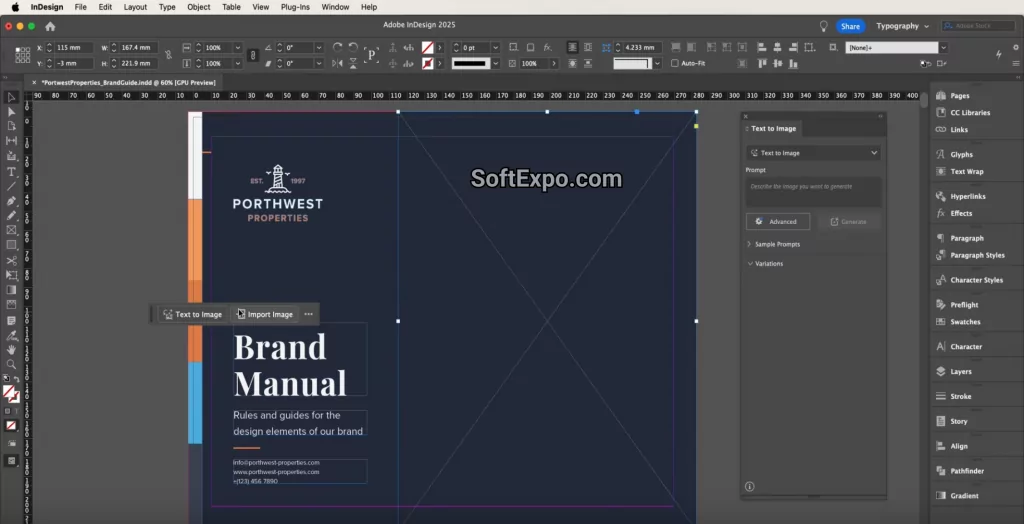This screenshot has height=524, width=1024.
Task: Toggle the Auto-Fit checkbox
Action: (675, 63)
